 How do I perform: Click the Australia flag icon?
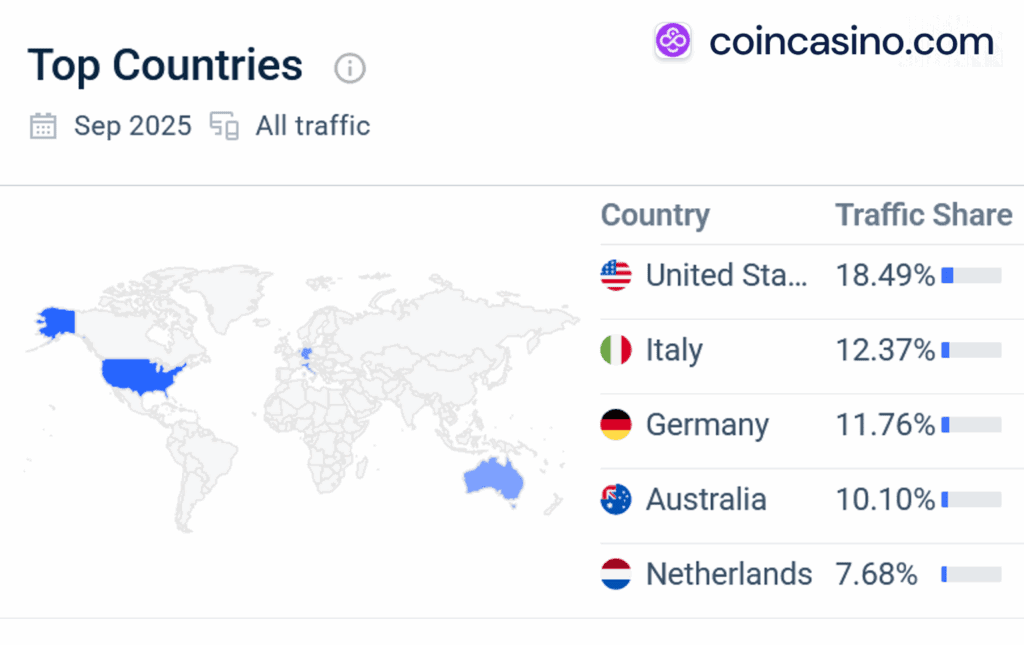point(615,499)
